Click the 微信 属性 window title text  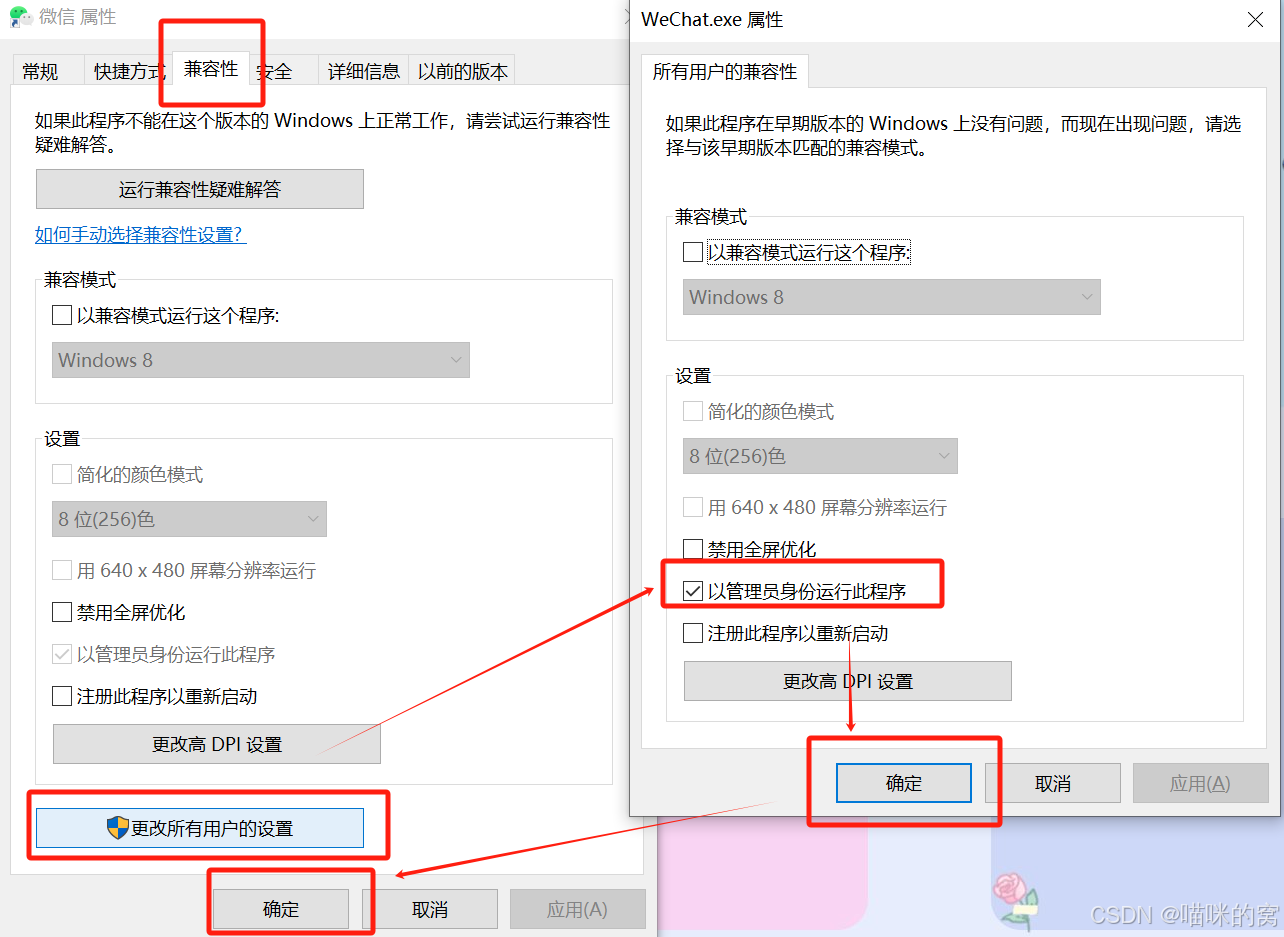click(x=77, y=17)
